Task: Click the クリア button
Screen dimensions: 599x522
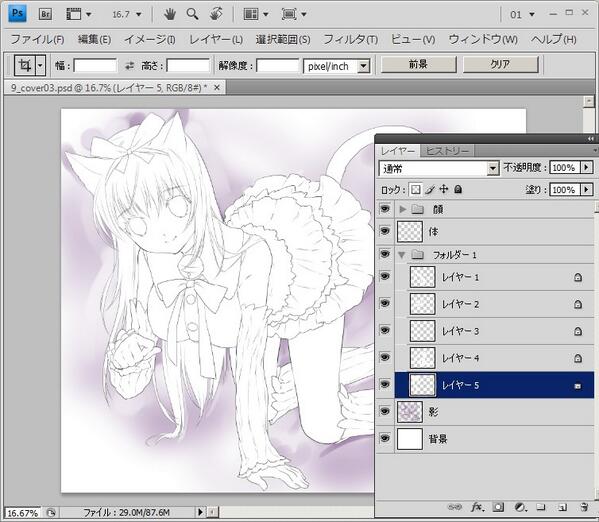Action: click(500, 64)
